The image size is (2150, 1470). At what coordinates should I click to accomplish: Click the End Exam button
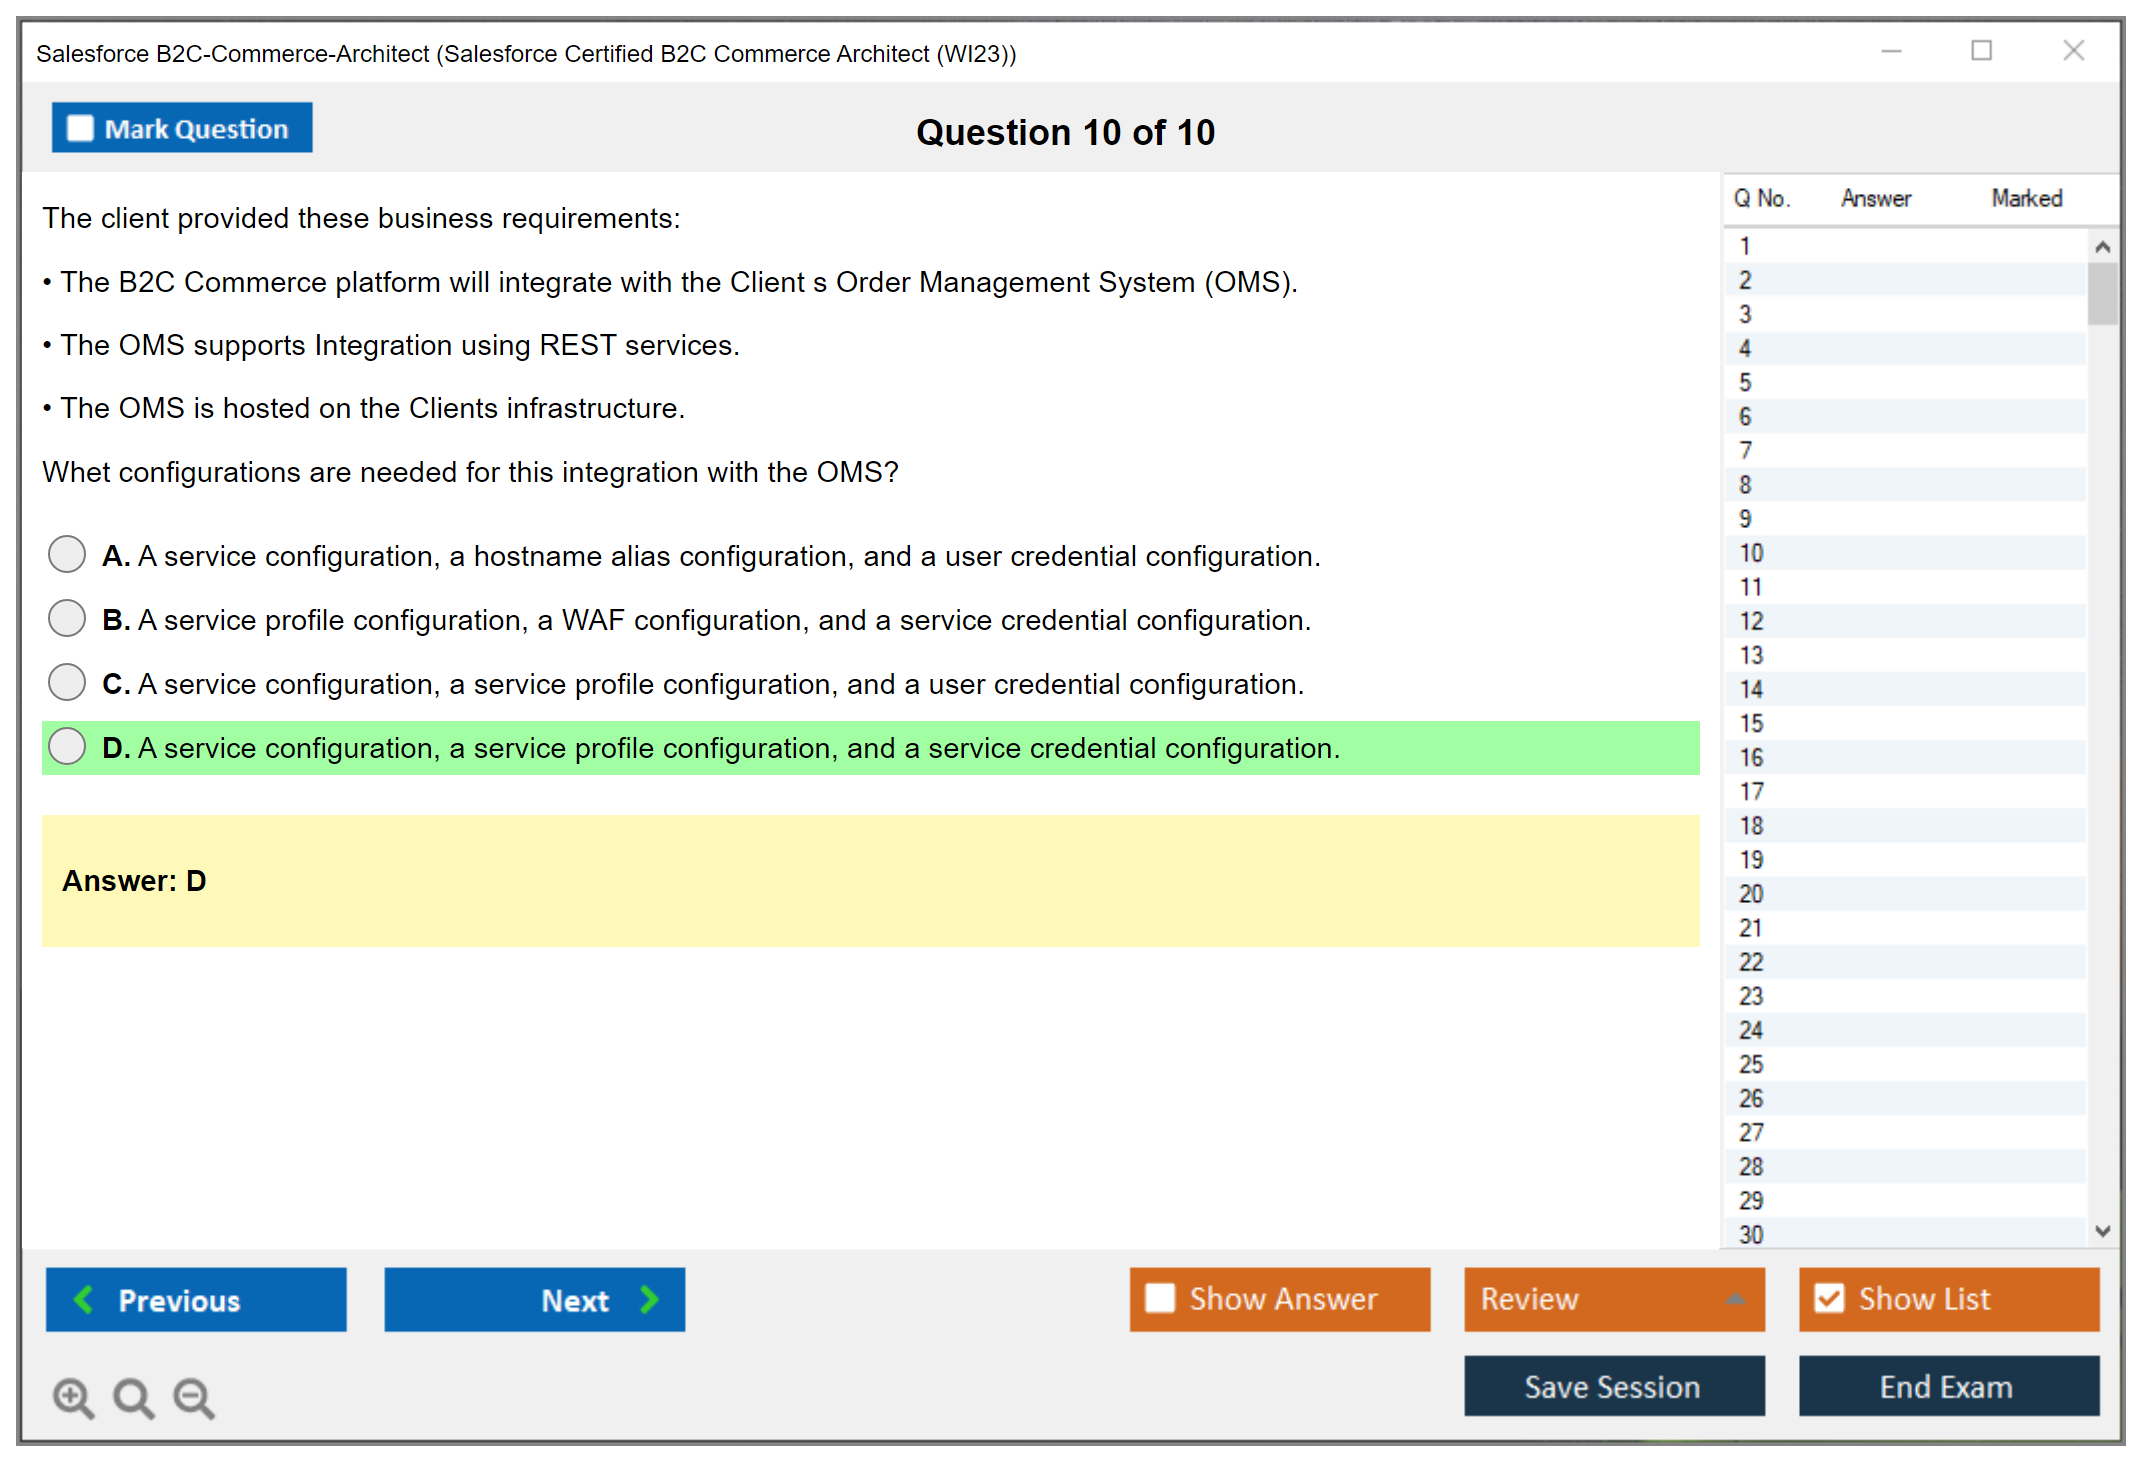1947,1386
